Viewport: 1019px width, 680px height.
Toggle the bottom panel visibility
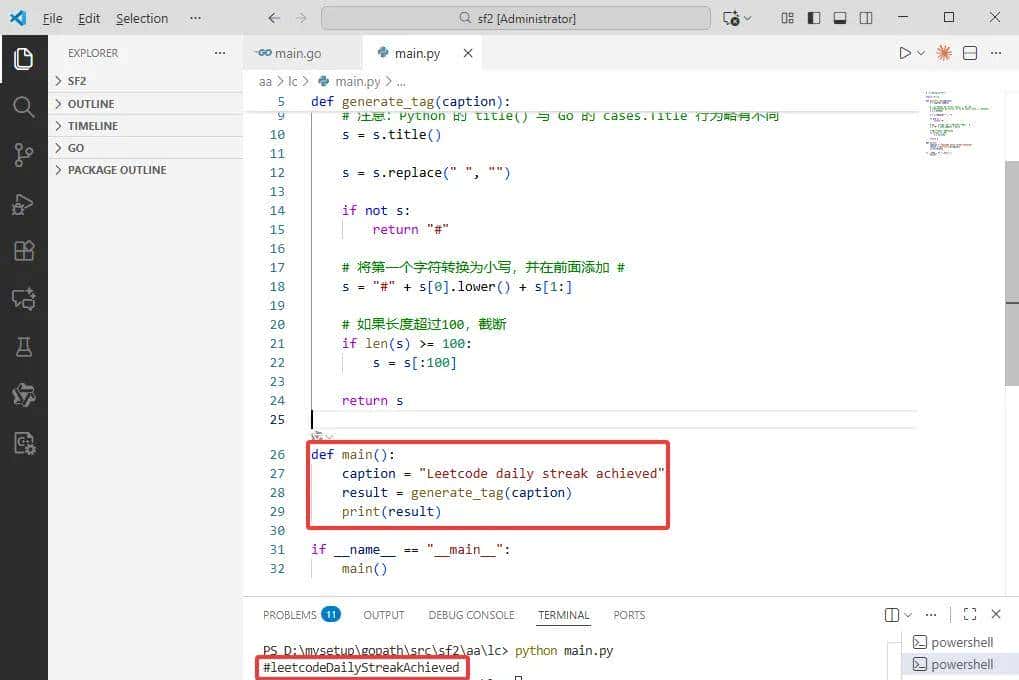click(x=839, y=18)
